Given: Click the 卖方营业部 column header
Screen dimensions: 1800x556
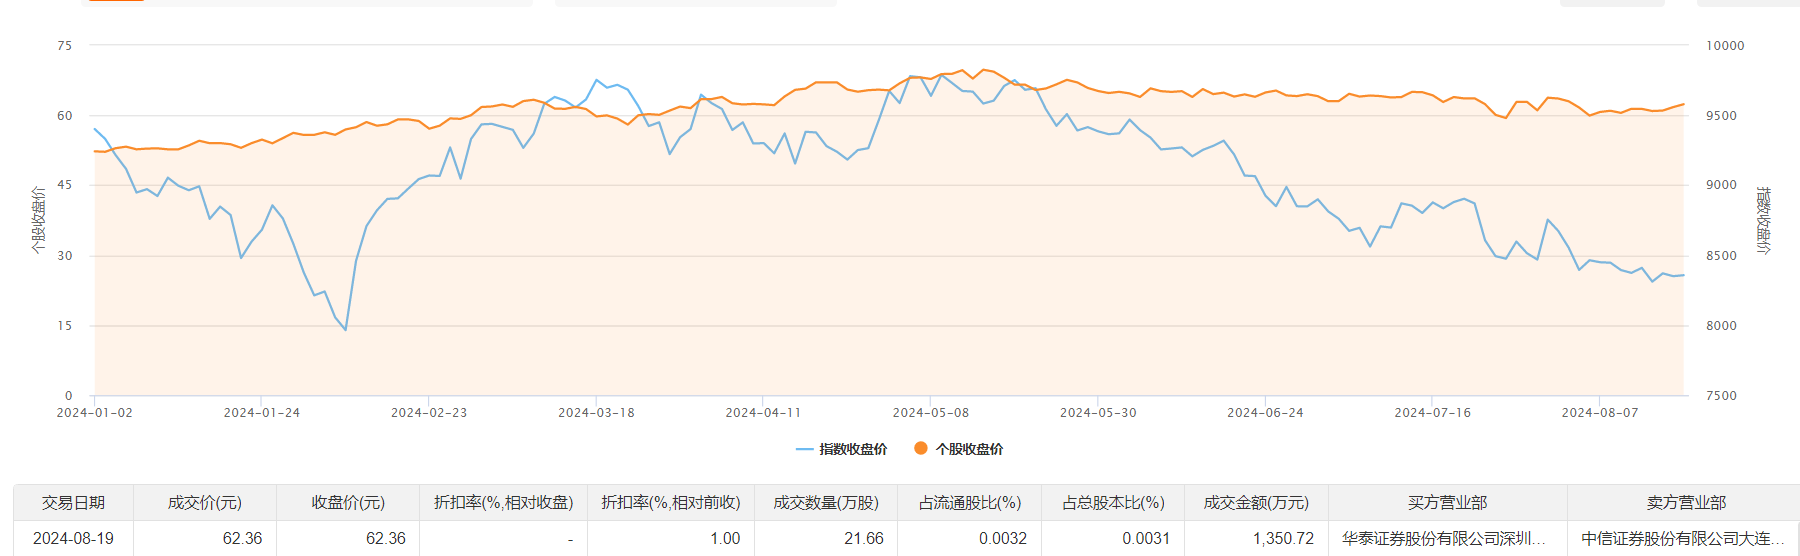Looking at the screenshot, I should [x=1686, y=502].
